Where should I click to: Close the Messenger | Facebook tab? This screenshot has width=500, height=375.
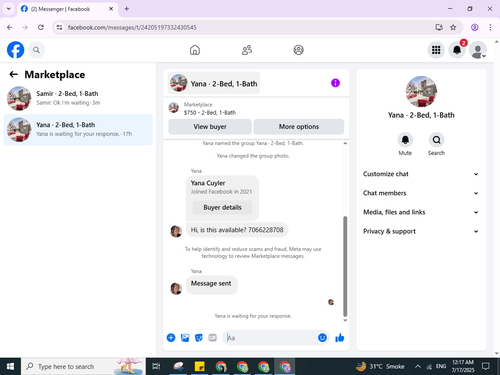(111, 9)
